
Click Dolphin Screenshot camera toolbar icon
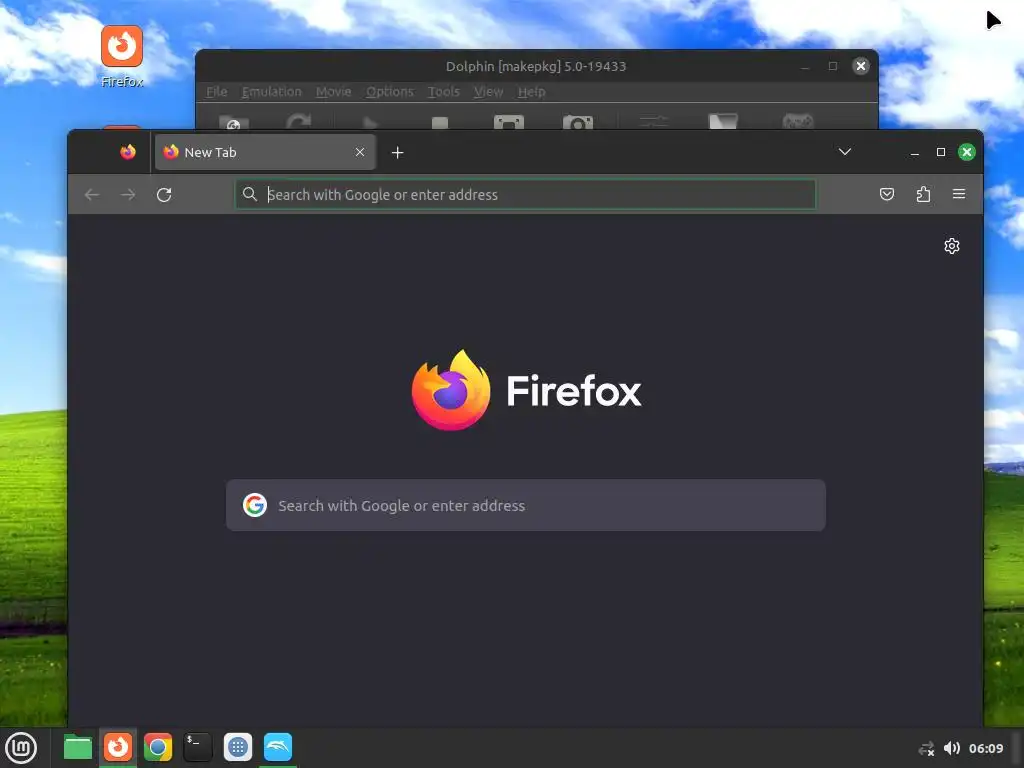(578, 122)
